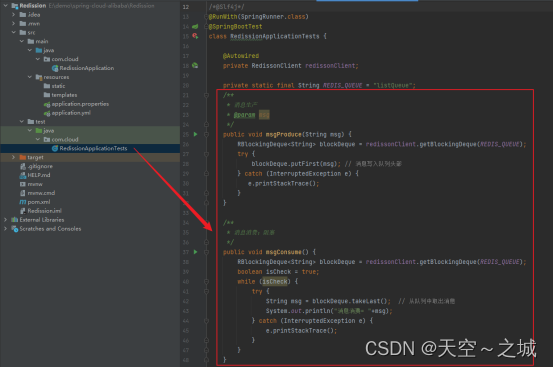Image resolution: width=553 pixels, height=368 pixels.
Task: Expand the .mvn folder
Action: click(14, 24)
